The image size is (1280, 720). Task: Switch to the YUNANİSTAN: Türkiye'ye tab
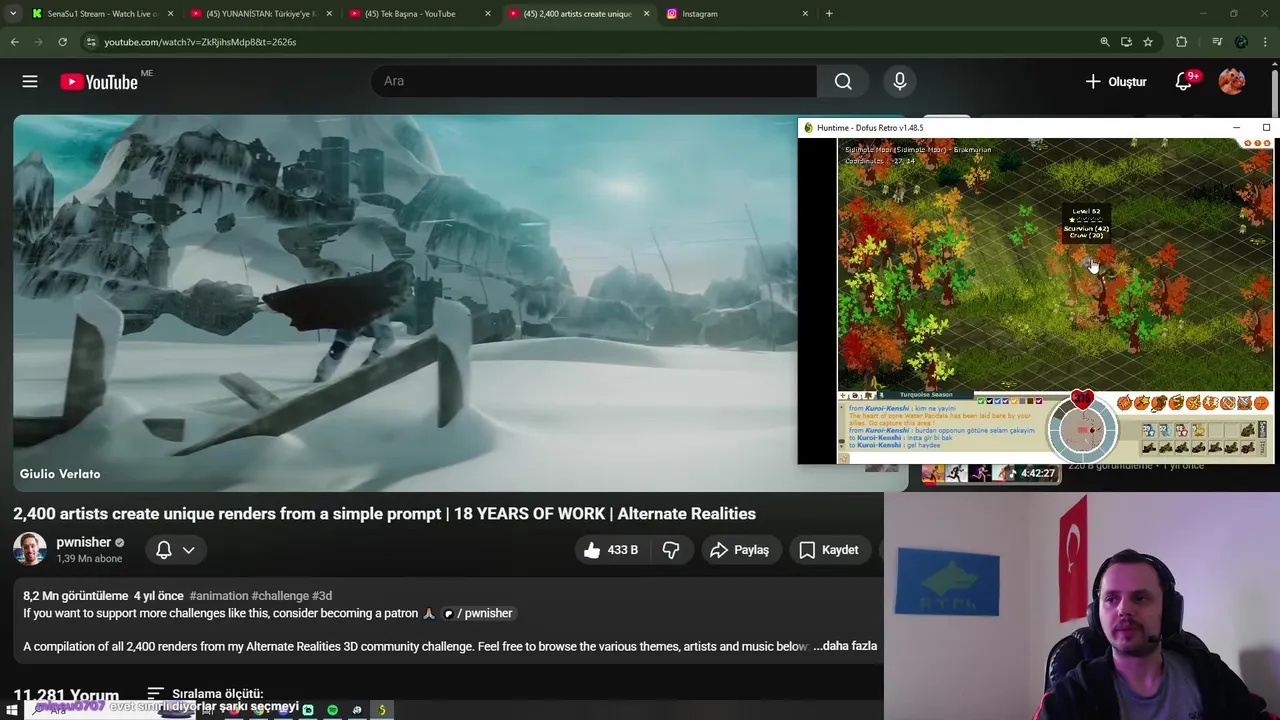point(262,14)
